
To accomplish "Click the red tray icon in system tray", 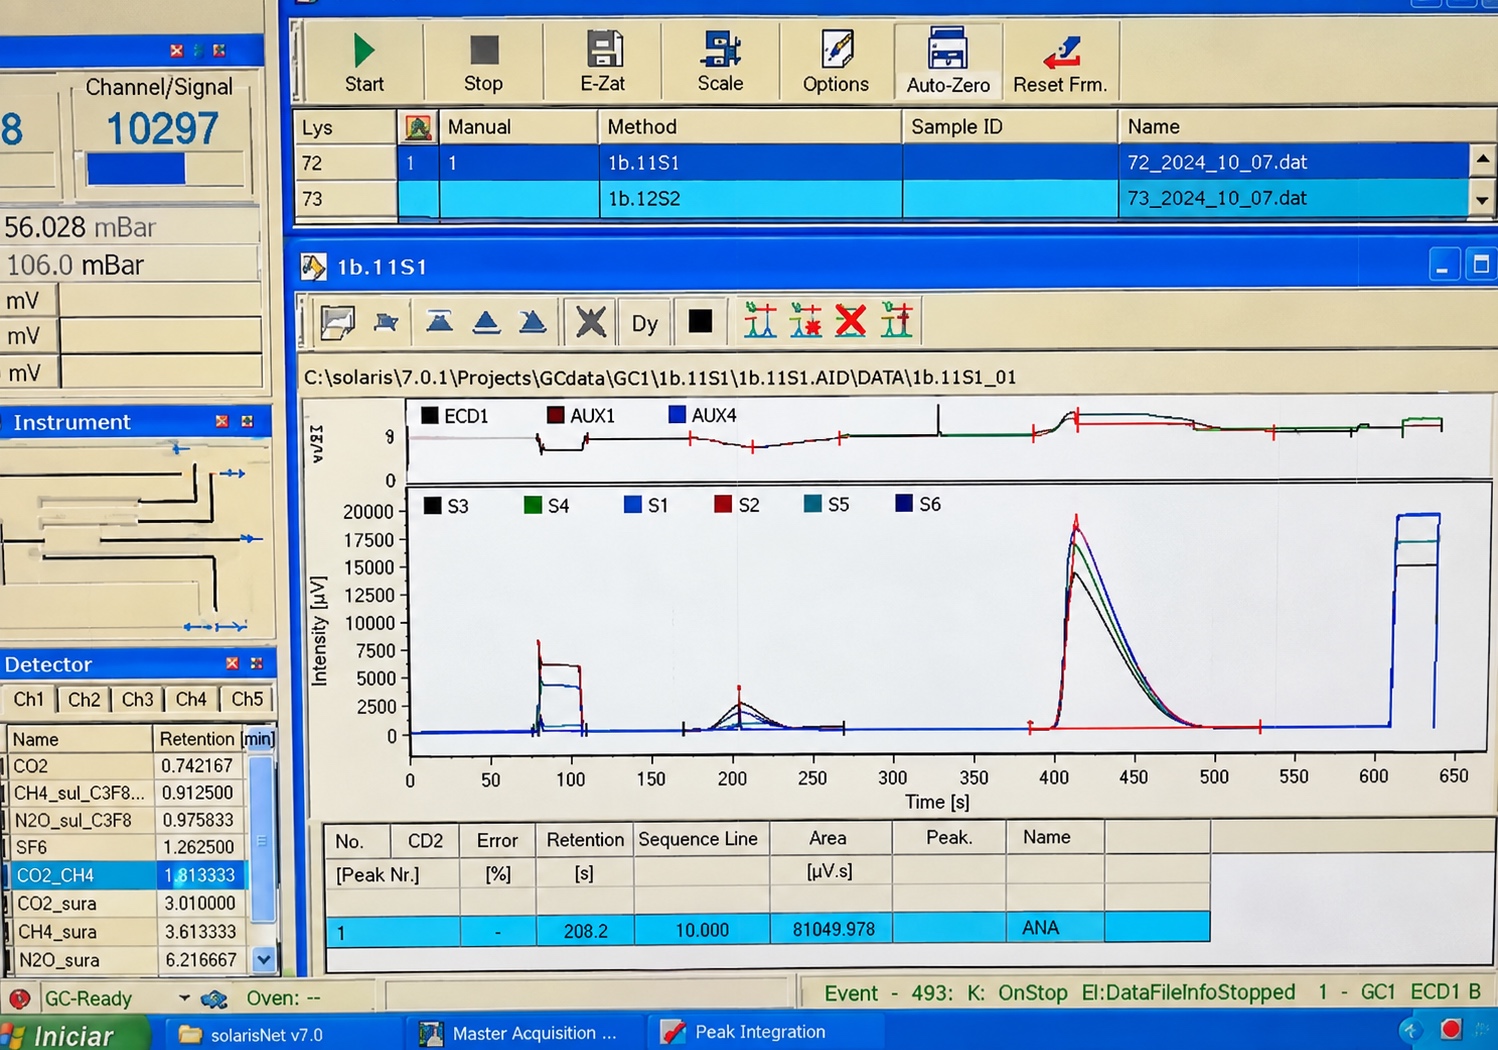I will (1451, 1029).
